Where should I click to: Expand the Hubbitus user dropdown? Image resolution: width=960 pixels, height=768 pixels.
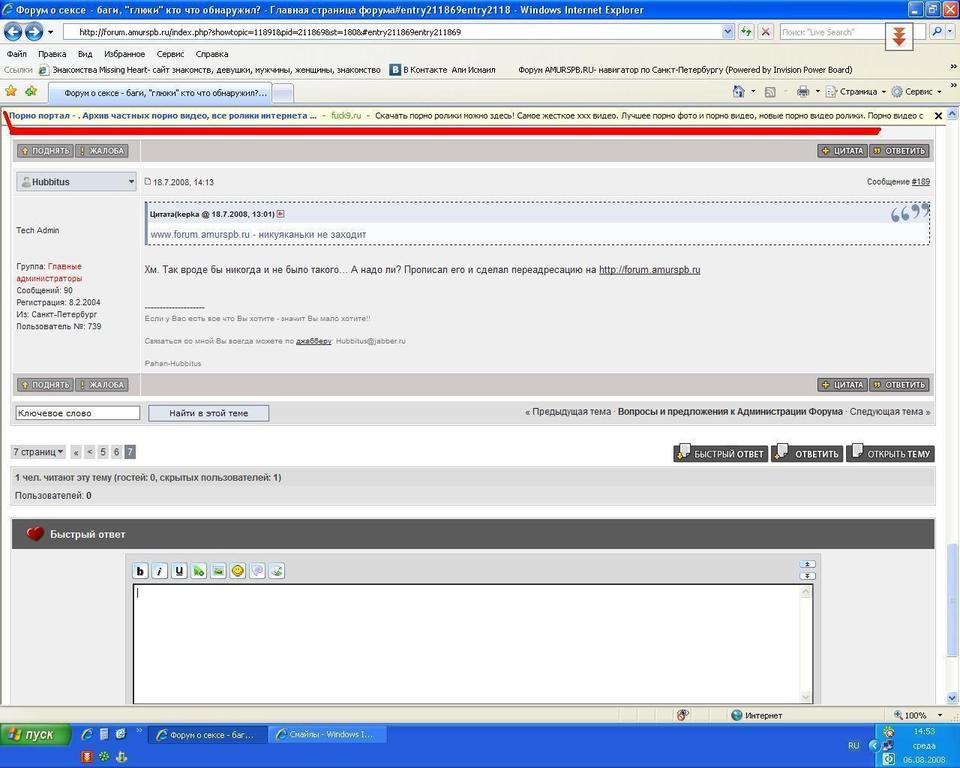point(131,182)
